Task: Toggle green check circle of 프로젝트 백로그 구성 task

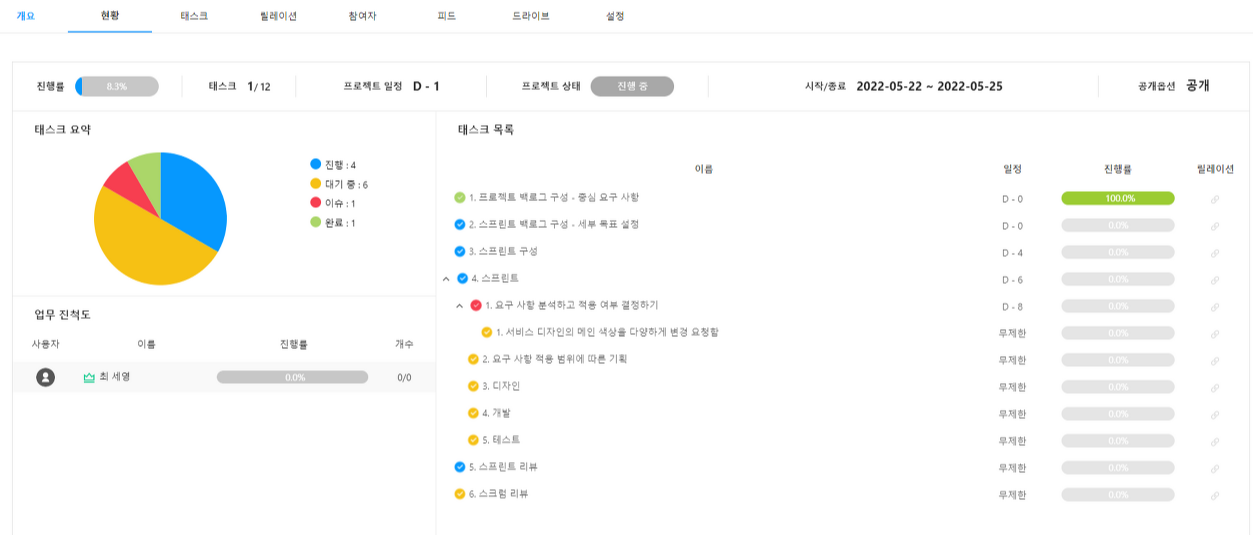Action: tap(460, 198)
